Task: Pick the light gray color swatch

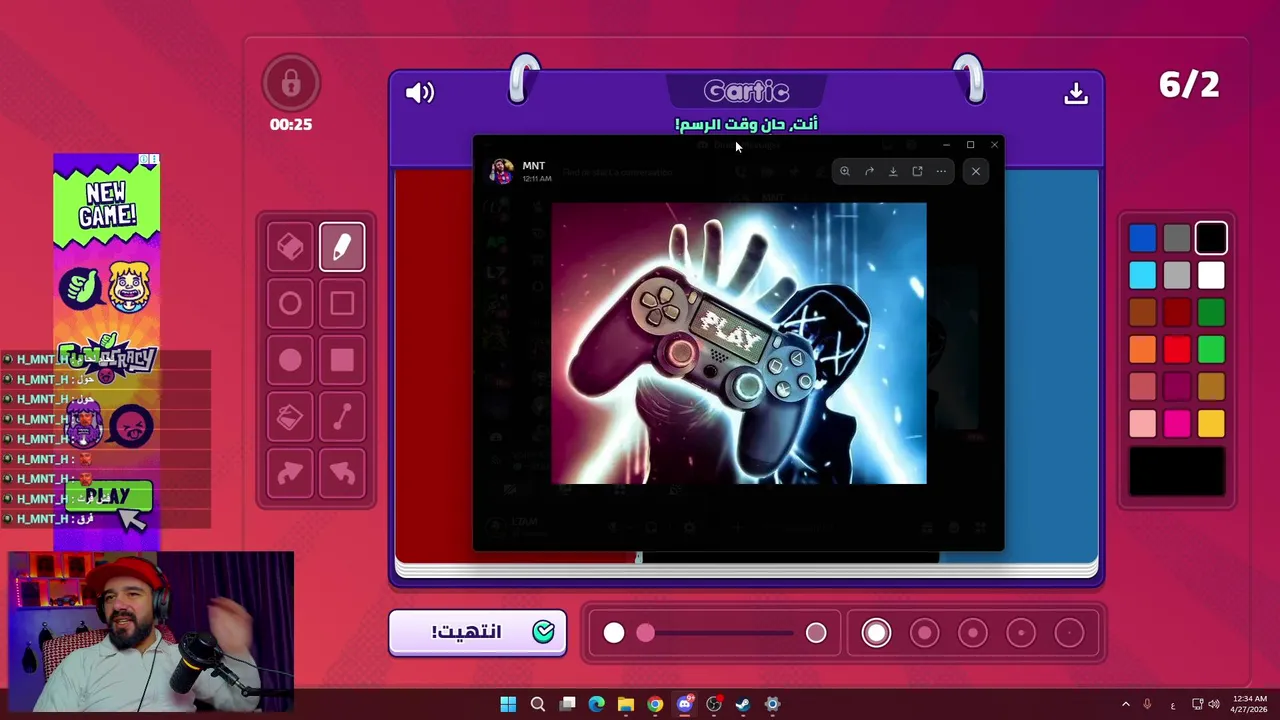Action: [x=1177, y=275]
